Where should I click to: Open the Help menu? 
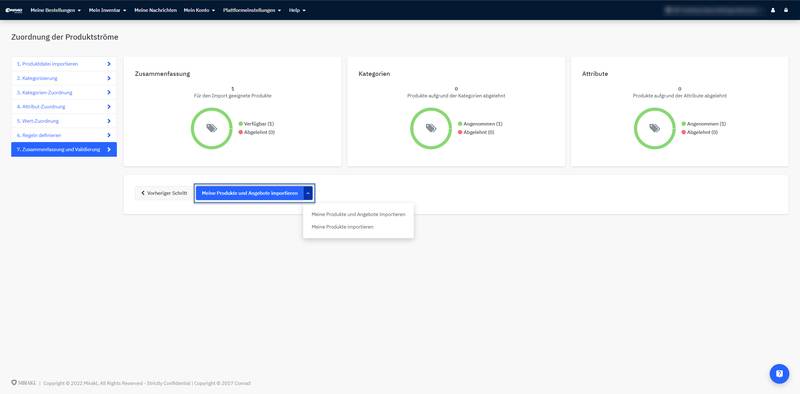[x=297, y=10]
